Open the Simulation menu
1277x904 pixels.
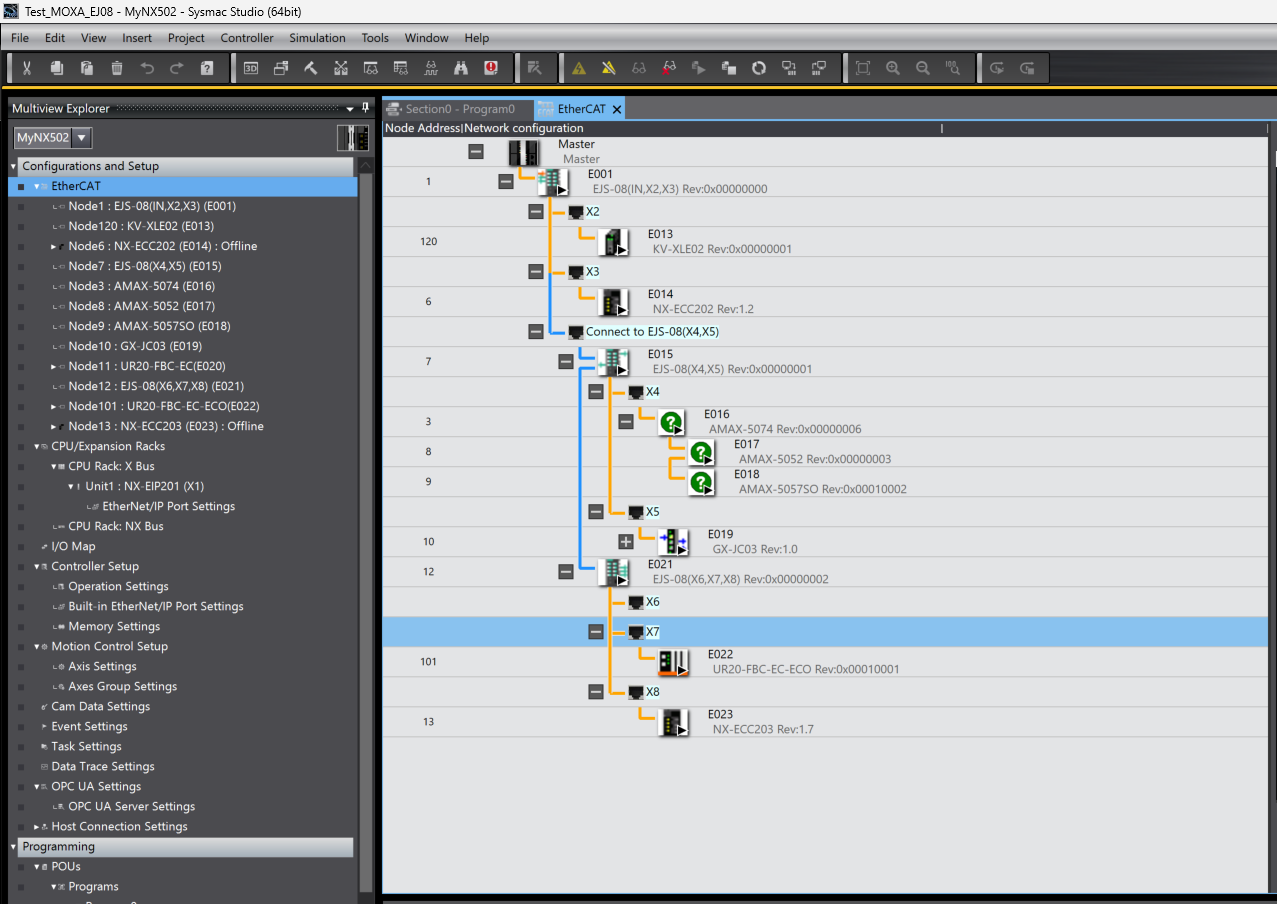[317, 38]
